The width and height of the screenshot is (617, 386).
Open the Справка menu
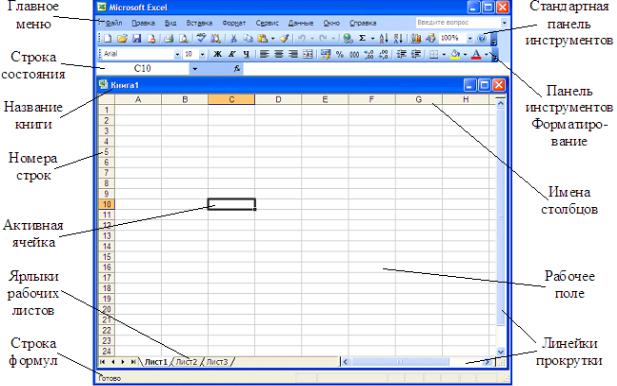(x=363, y=23)
